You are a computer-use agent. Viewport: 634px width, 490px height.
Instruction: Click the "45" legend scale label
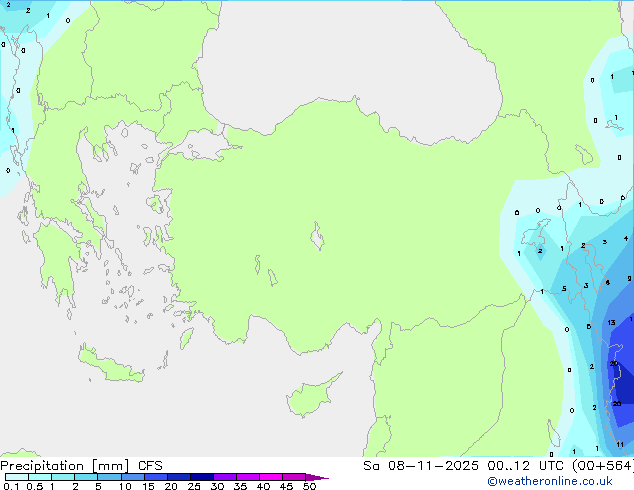click(x=286, y=486)
